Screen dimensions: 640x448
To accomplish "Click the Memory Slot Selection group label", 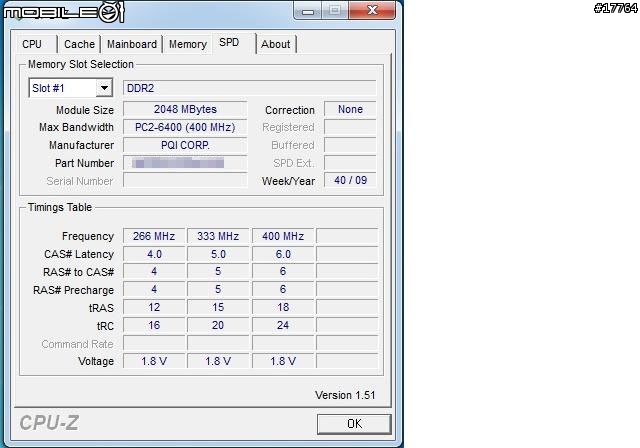I will [81, 64].
